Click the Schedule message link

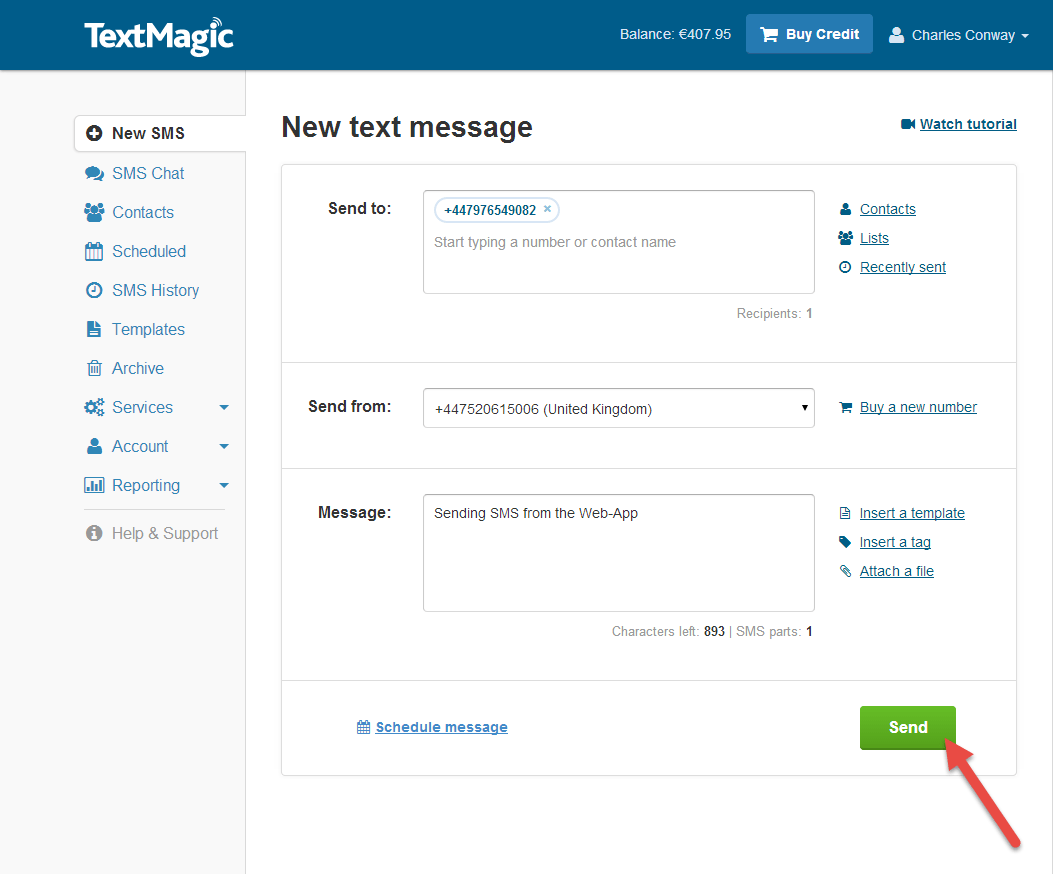click(x=441, y=727)
